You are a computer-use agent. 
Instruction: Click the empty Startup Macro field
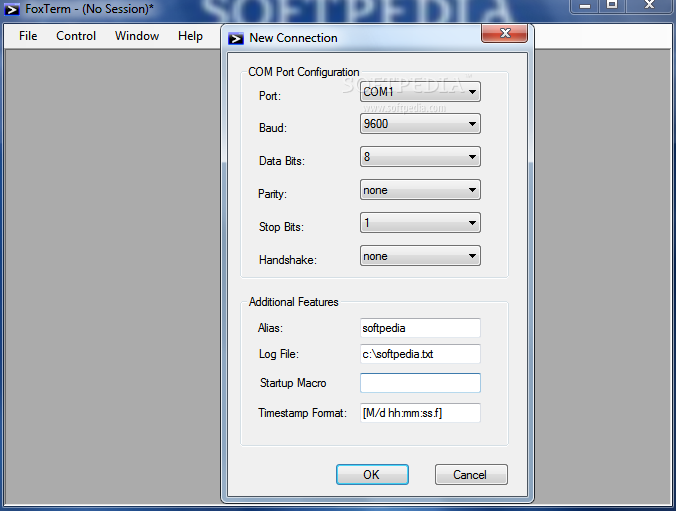coord(420,383)
